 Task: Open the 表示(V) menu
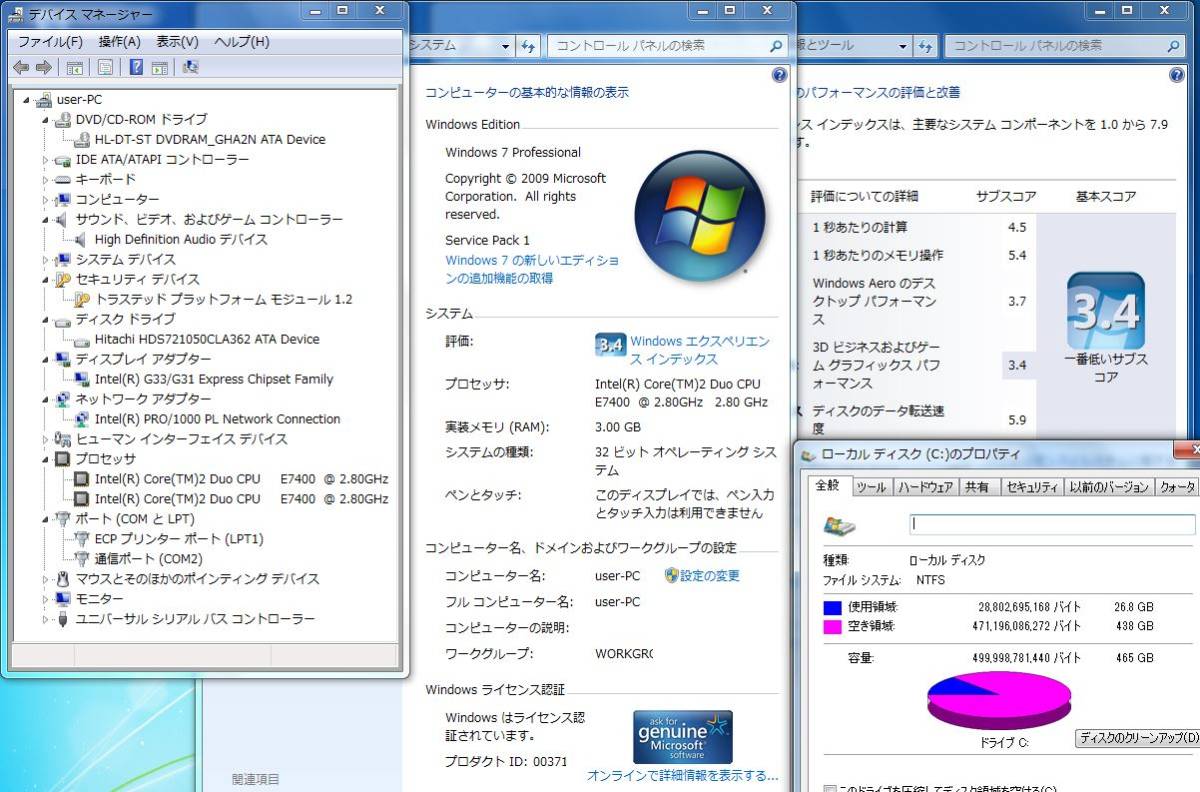(177, 42)
